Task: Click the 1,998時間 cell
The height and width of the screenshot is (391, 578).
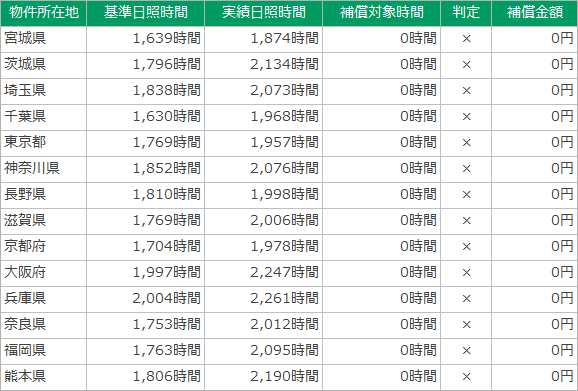Action: [x=264, y=195]
